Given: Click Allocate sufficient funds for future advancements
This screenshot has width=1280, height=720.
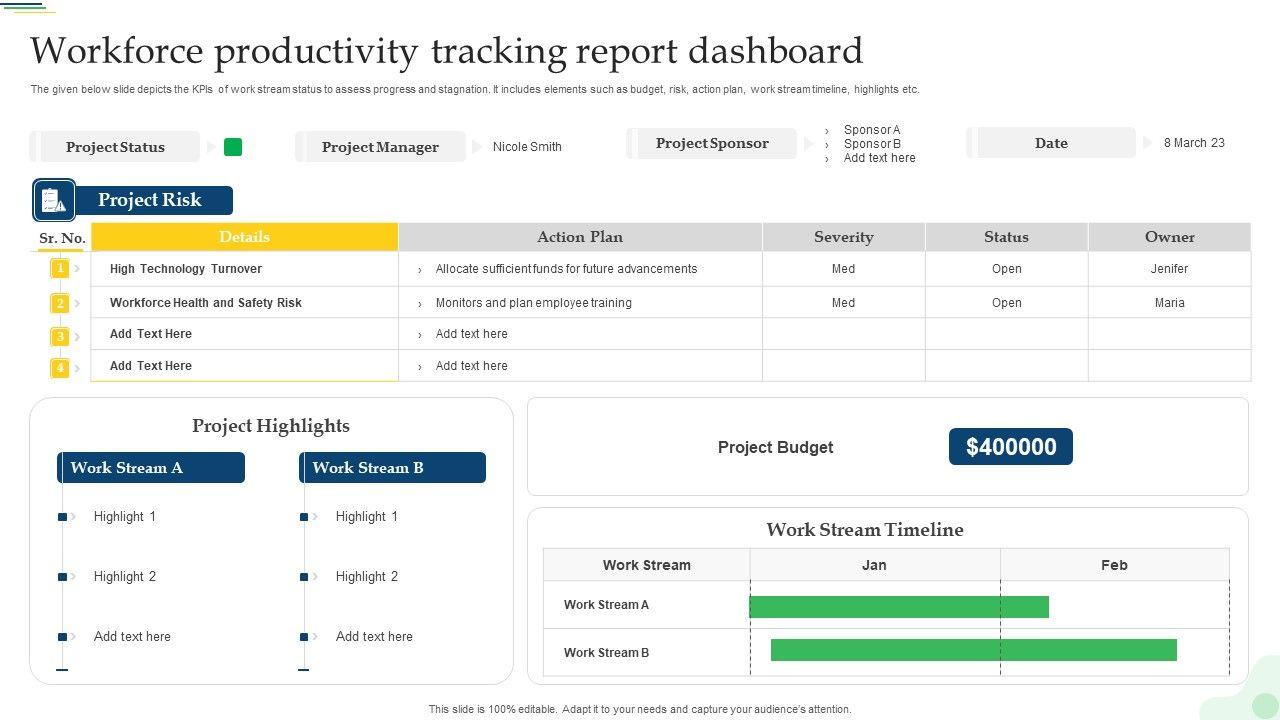Looking at the screenshot, I should (x=566, y=269).
